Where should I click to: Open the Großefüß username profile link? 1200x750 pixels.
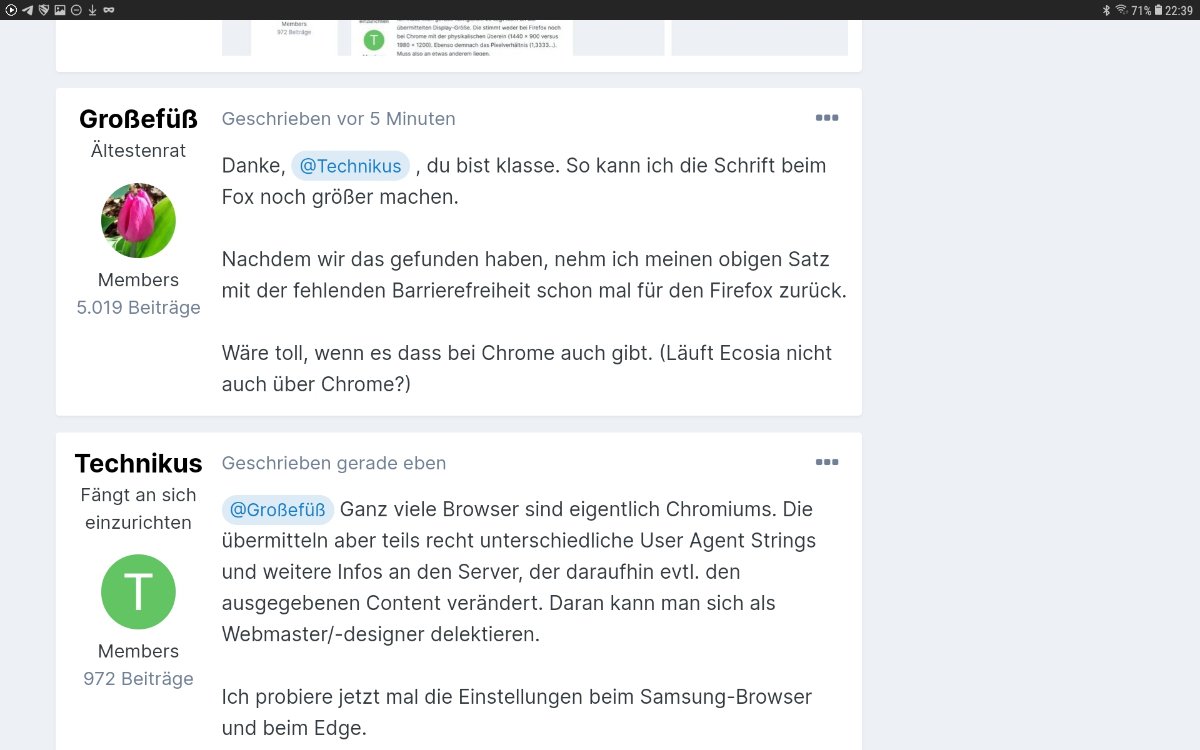(138, 119)
